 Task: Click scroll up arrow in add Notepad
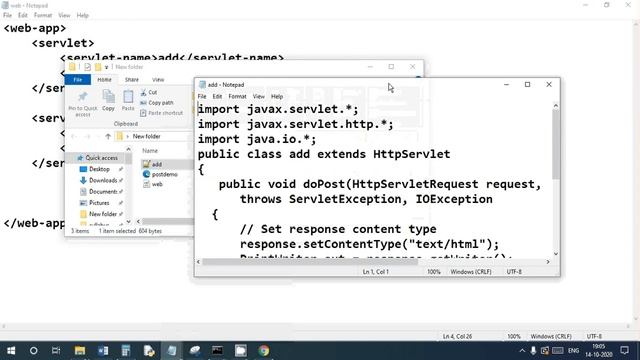point(556,106)
